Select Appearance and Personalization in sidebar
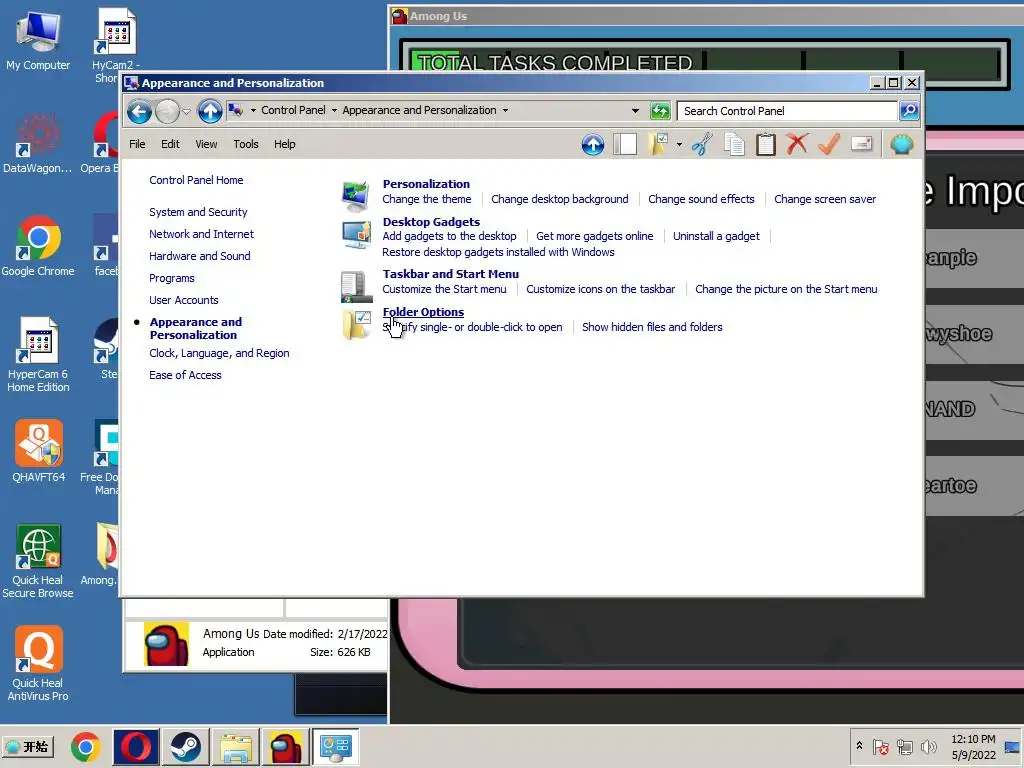 click(195, 328)
